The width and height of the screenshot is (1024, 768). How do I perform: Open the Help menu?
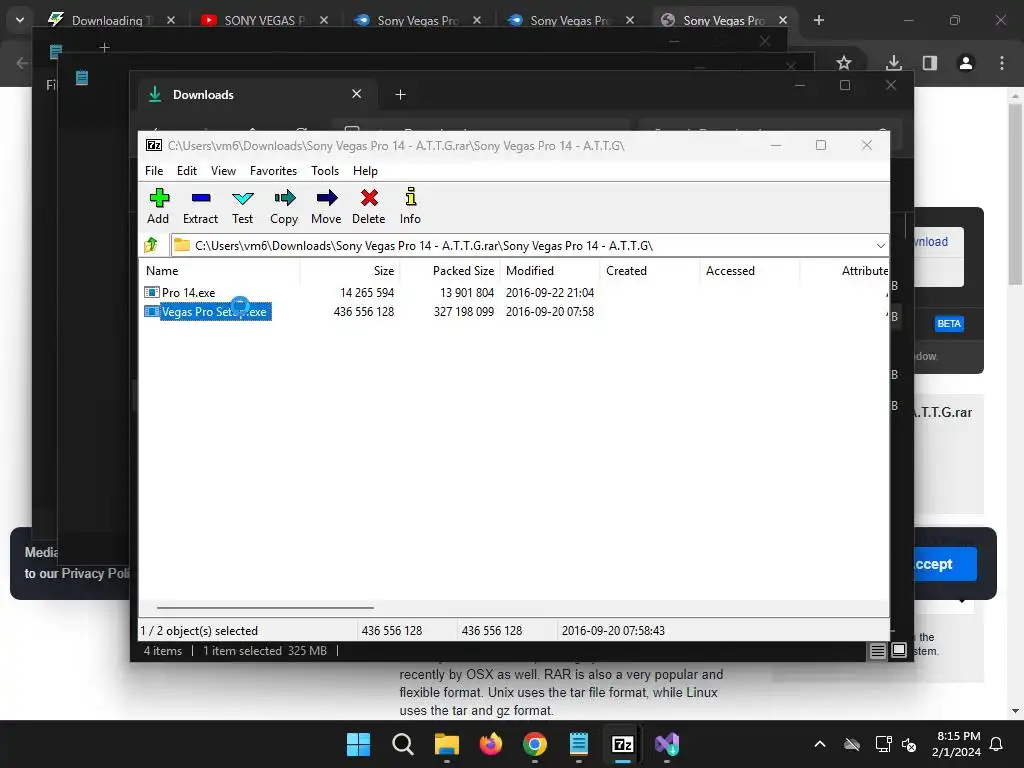[x=366, y=170]
